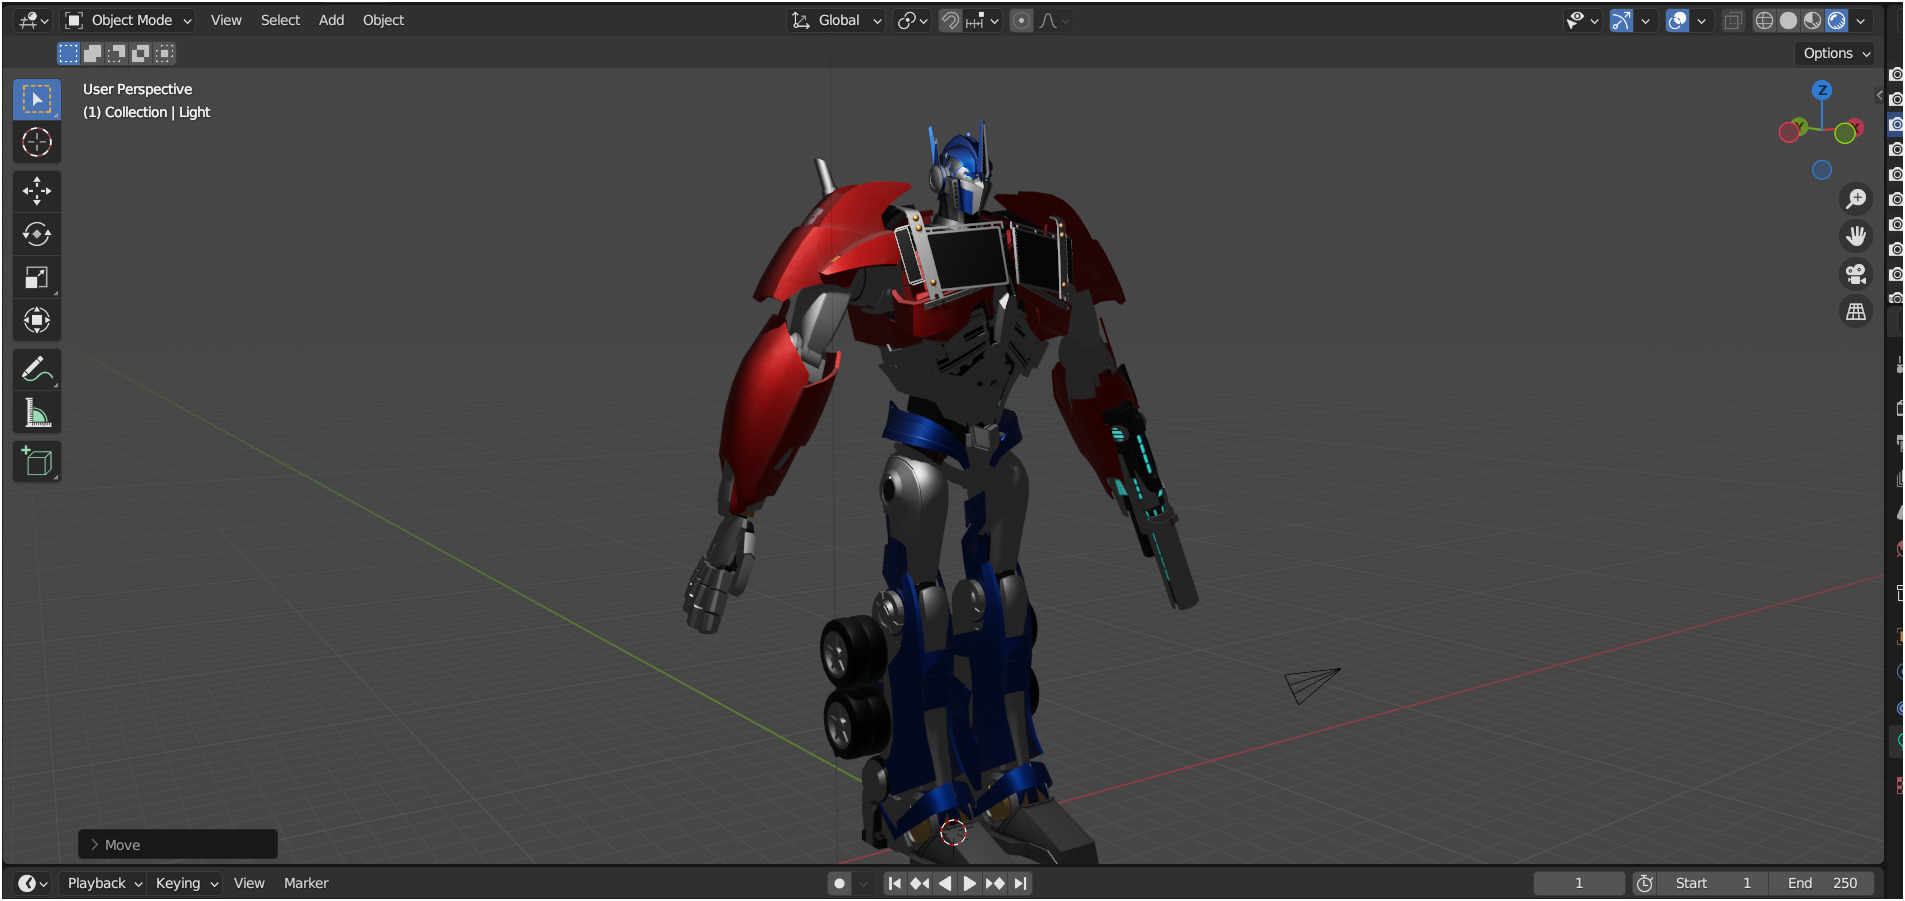Activate the Transform tool
The image size is (1905, 901).
[x=37, y=320]
